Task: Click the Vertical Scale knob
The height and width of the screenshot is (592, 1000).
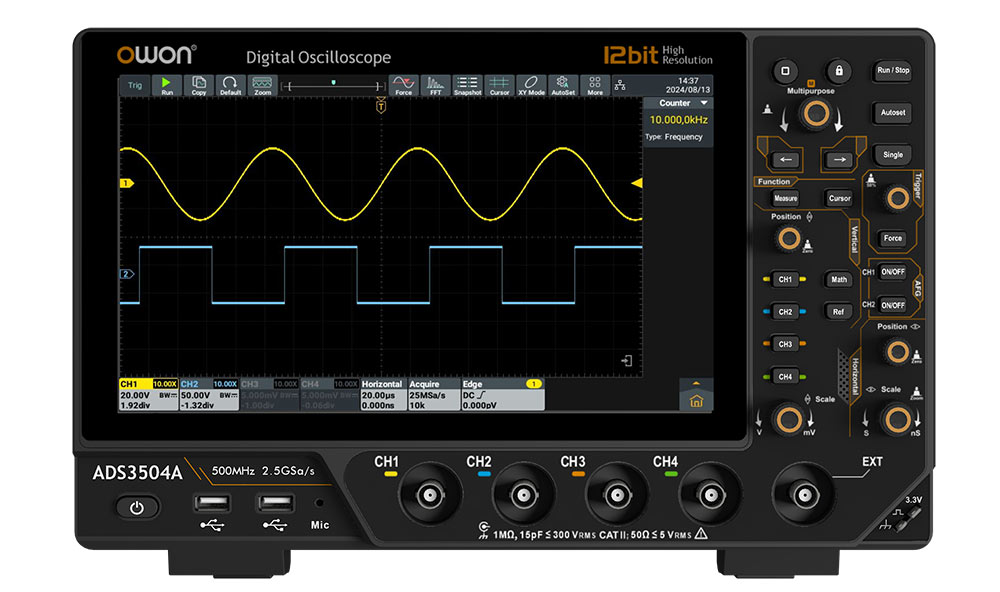Action: pyautogui.click(x=789, y=420)
